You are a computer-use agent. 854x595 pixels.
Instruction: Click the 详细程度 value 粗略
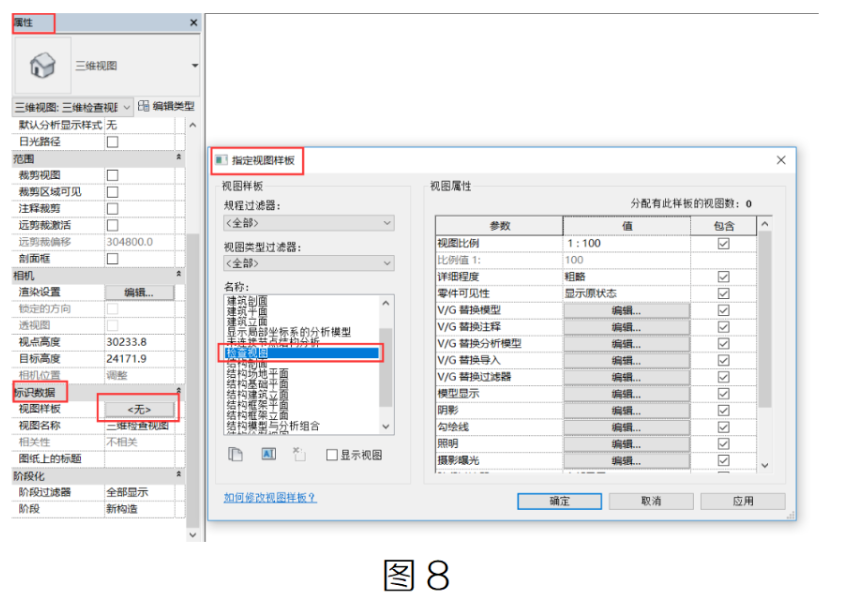[x=627, y=277]
